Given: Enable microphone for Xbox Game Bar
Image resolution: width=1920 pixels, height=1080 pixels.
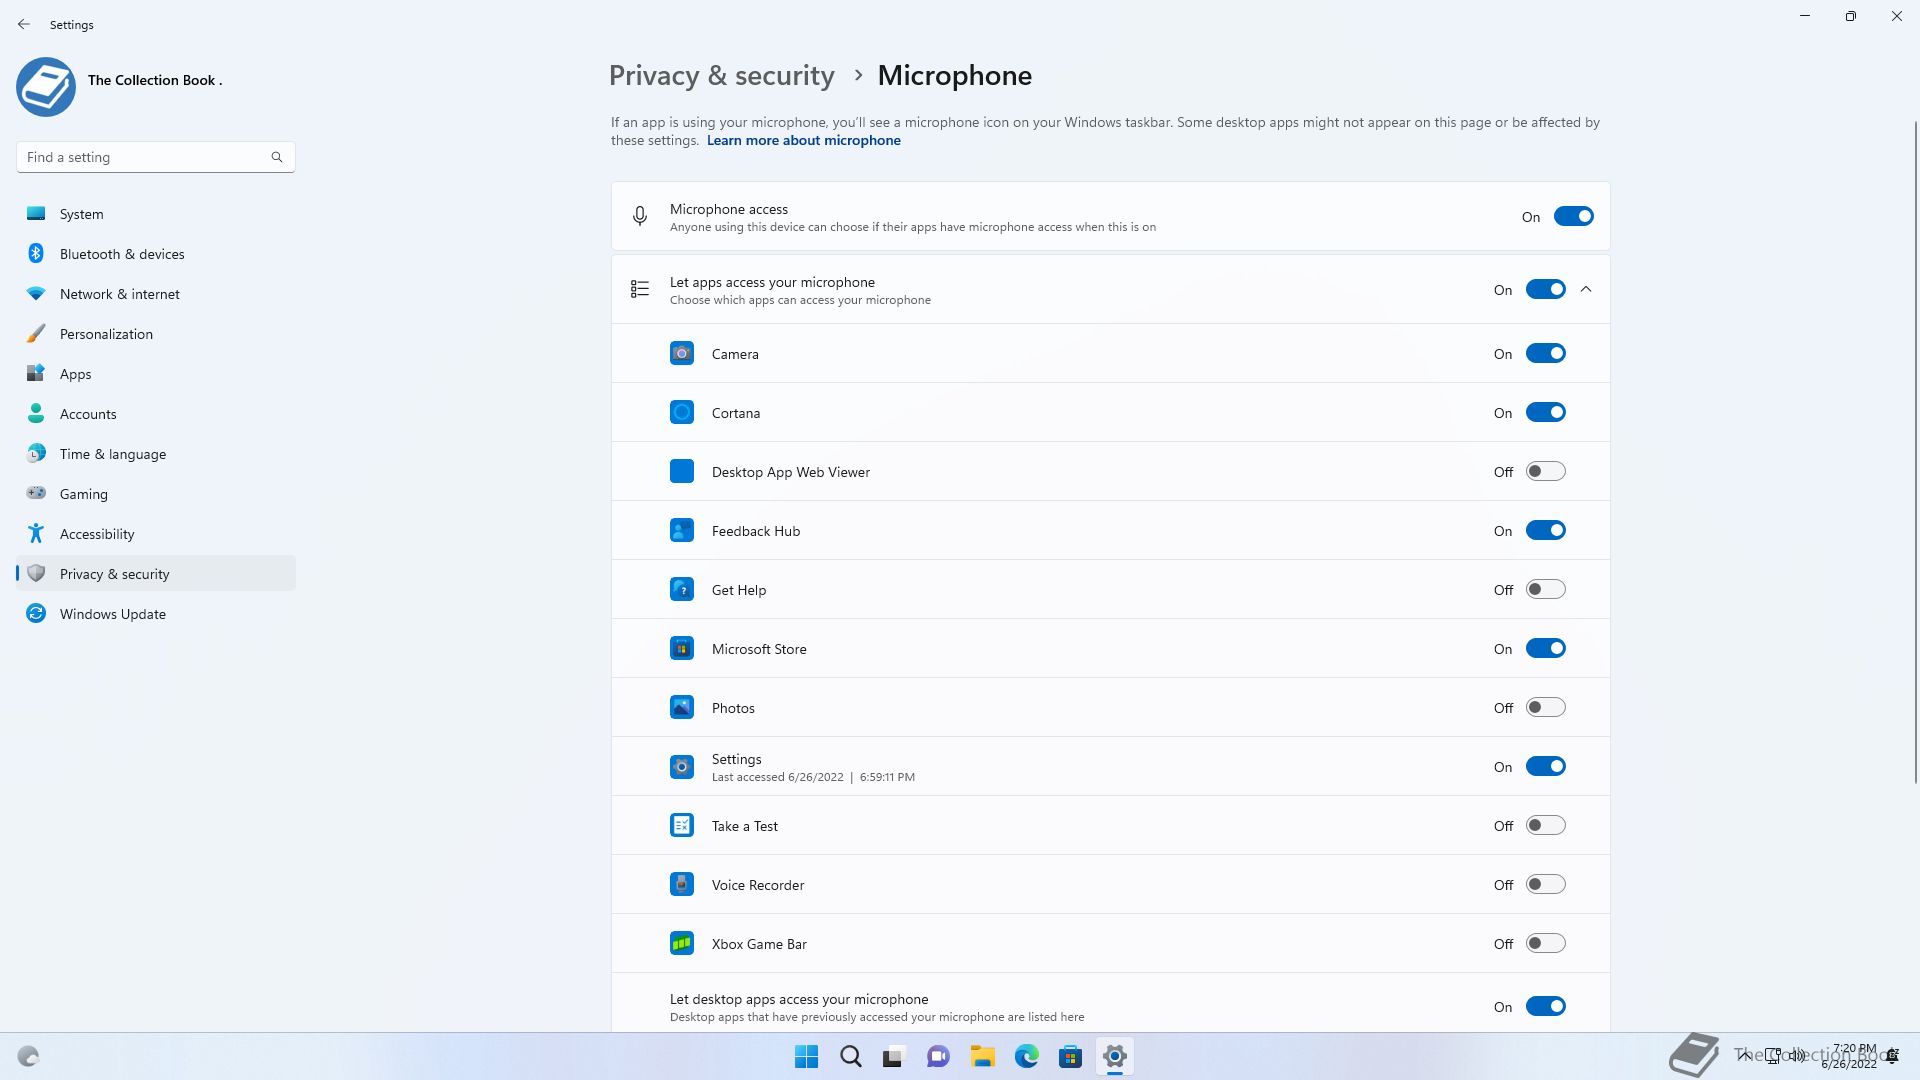Looking at the screenshot, I should point(1545,944).
